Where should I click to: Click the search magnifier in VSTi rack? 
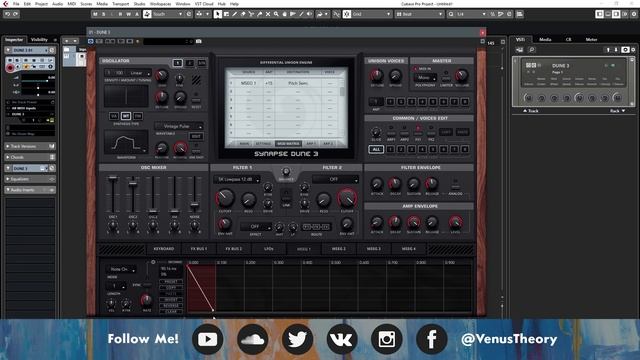click(531, 50)
